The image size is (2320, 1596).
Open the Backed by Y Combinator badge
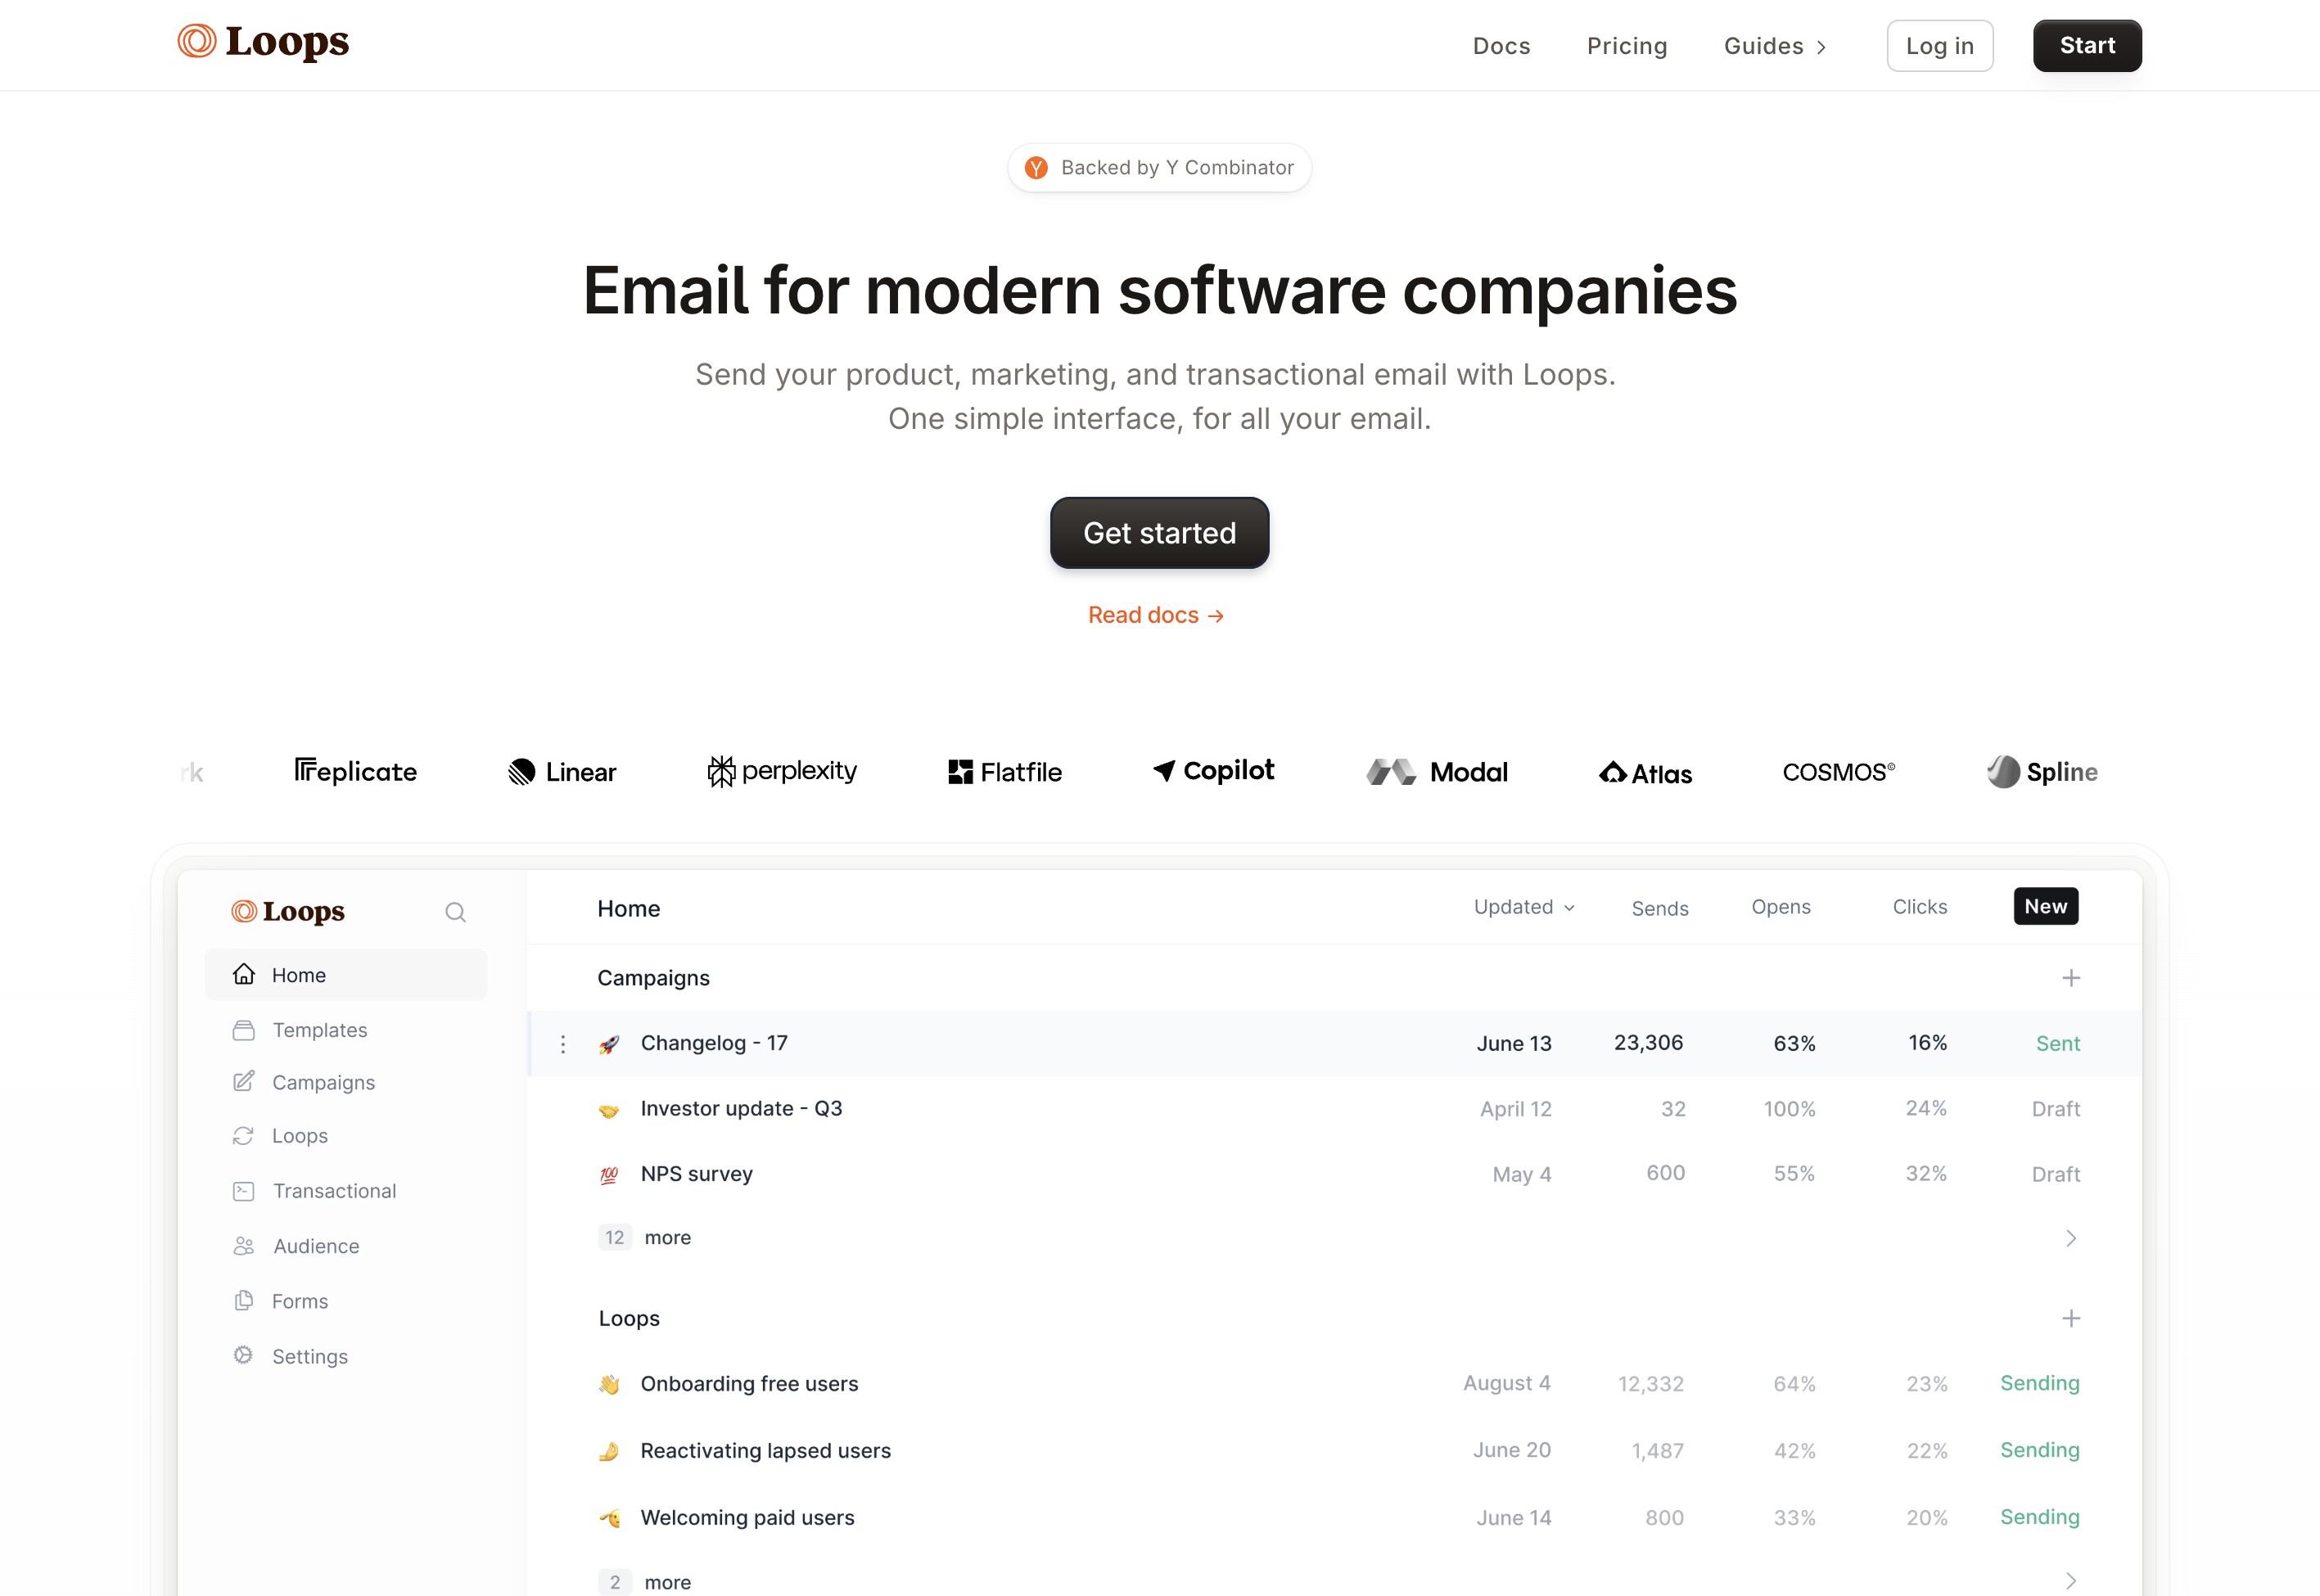[1159, 168]
